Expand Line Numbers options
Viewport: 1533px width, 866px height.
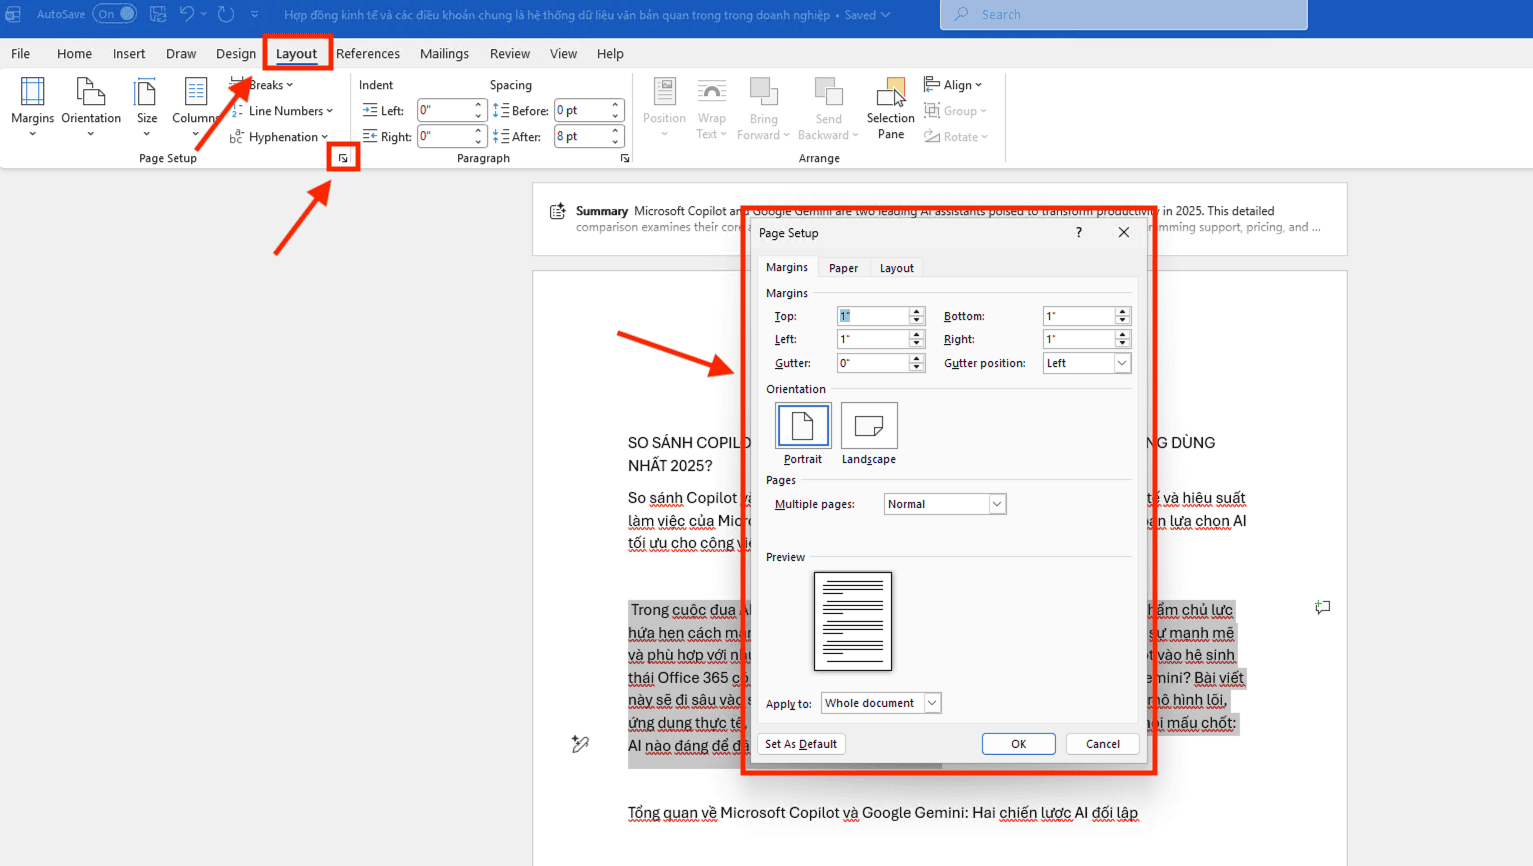282,111
